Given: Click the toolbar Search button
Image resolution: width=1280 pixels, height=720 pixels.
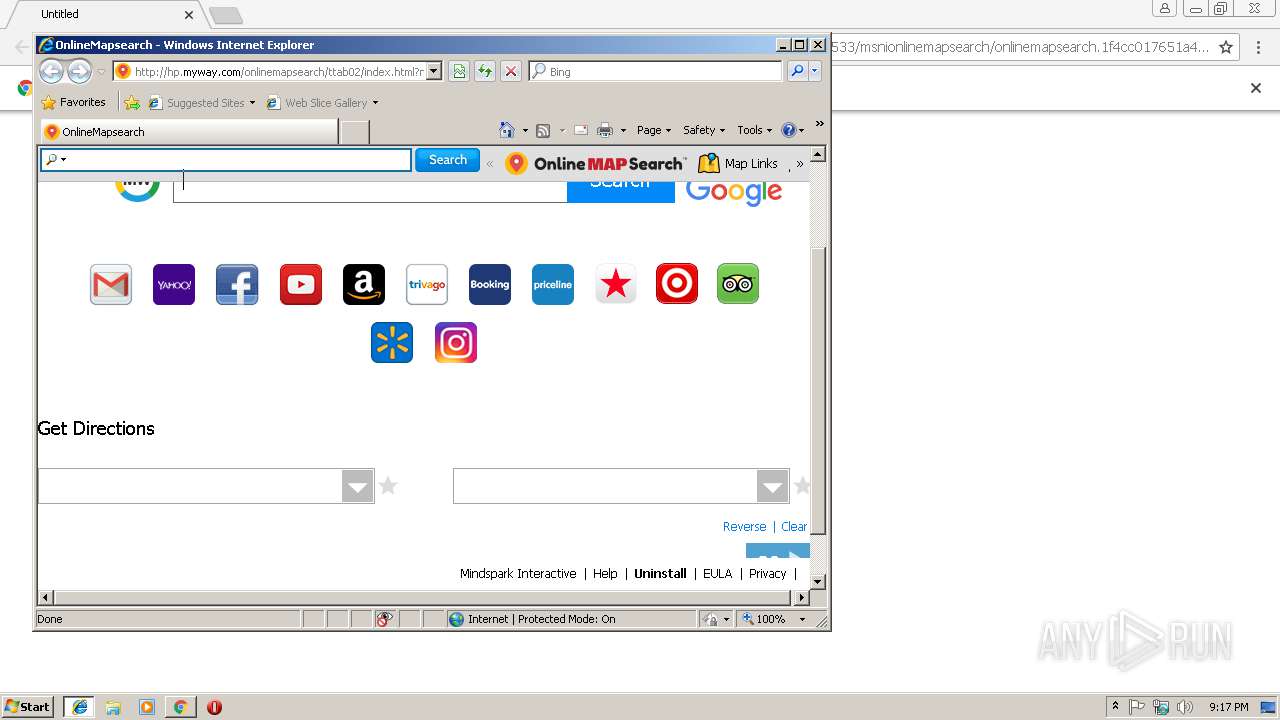Looking at the screenshot, I should click(x=448, y=160).
